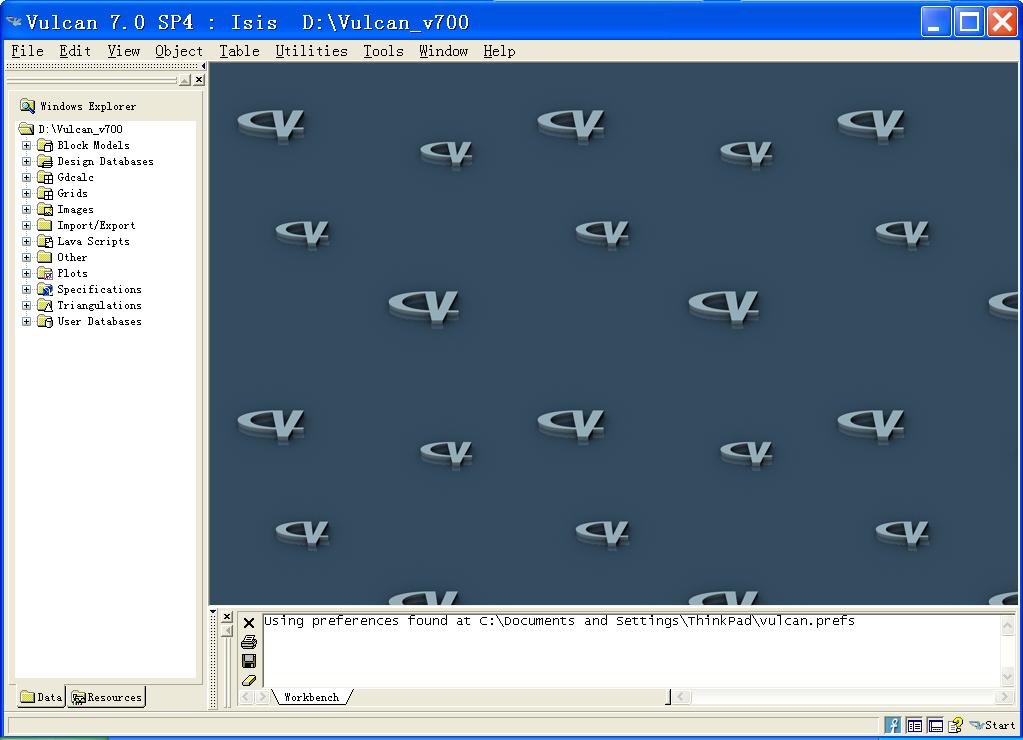Open the Object menu

coord(179,51)
